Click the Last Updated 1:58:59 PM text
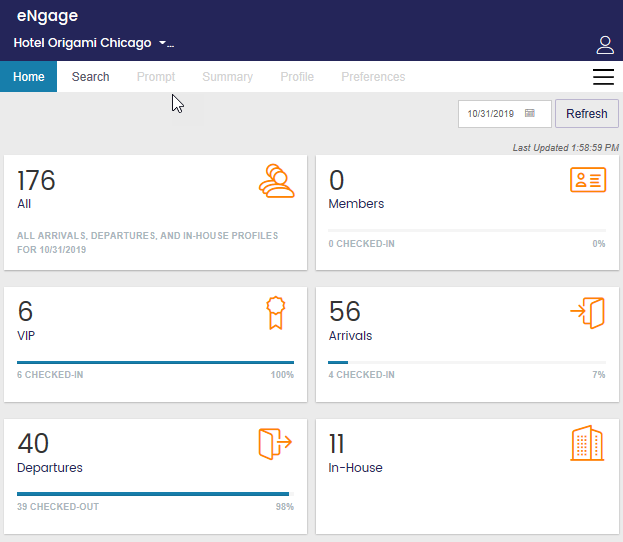This screenshot has width=623, height=542. [x=565, y=148]
